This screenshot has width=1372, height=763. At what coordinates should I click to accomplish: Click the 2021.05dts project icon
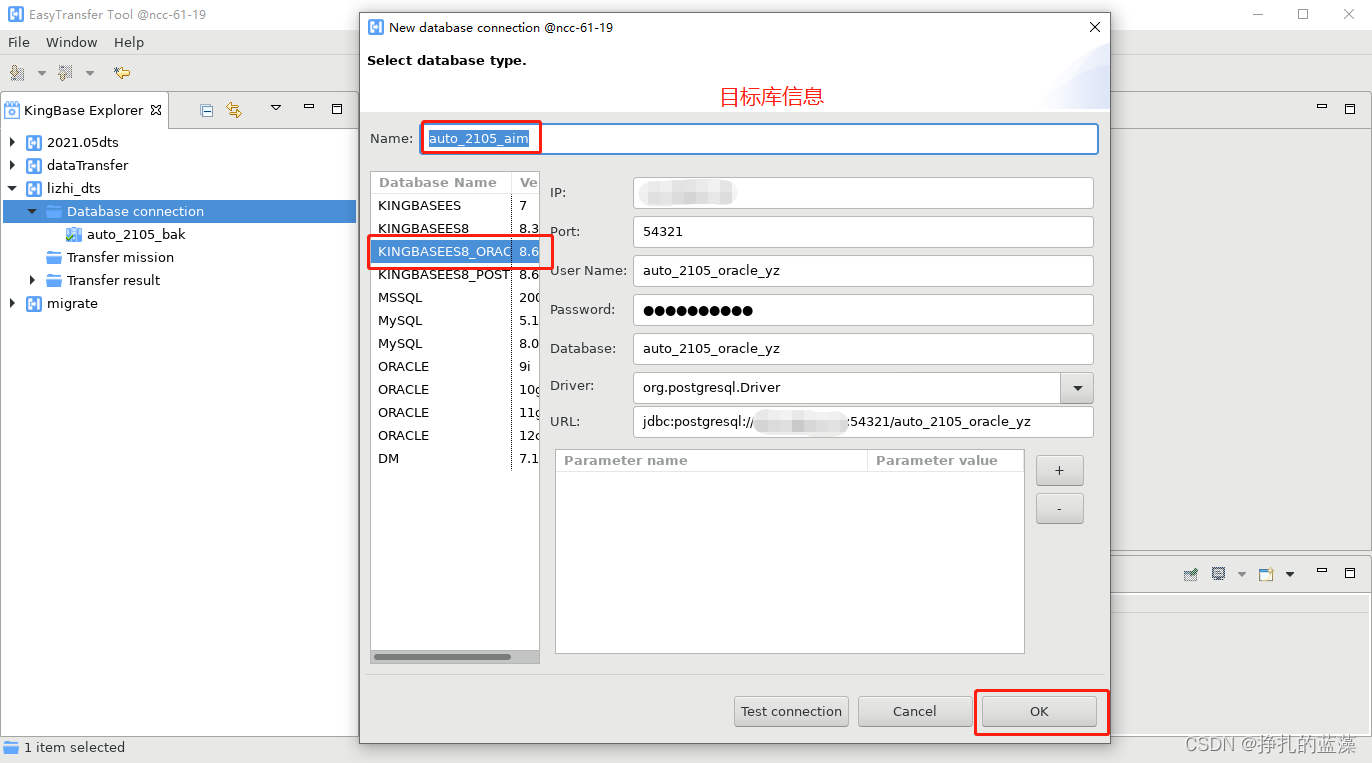34,142
